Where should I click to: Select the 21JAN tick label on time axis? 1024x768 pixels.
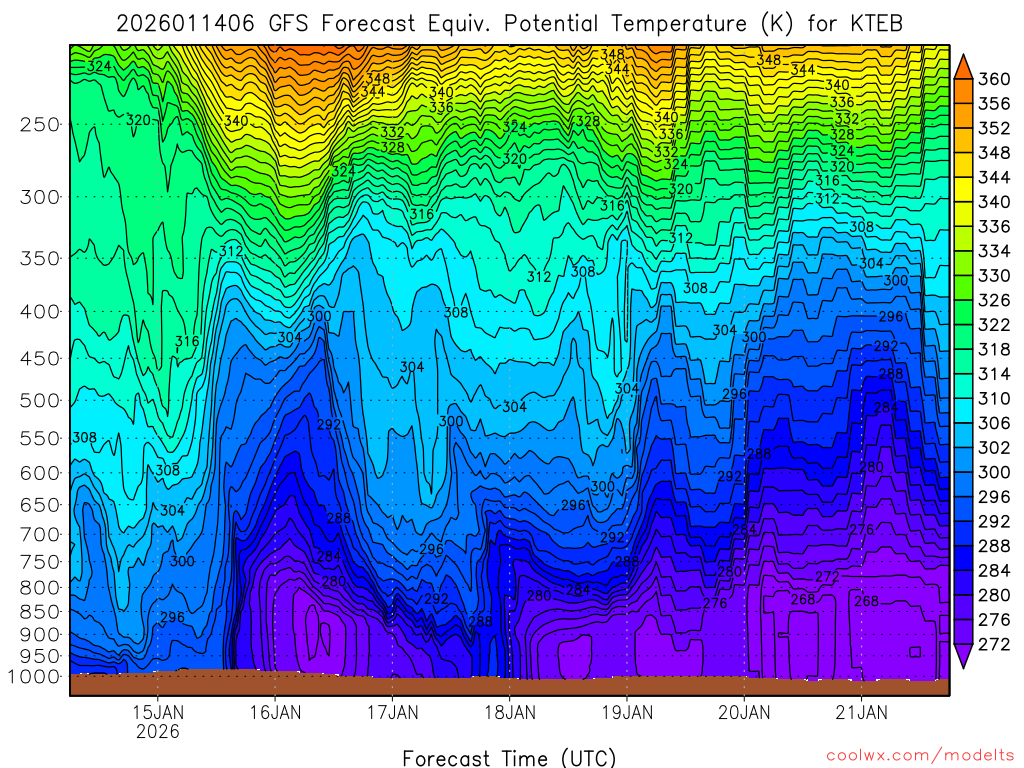[x=861, y=712]
